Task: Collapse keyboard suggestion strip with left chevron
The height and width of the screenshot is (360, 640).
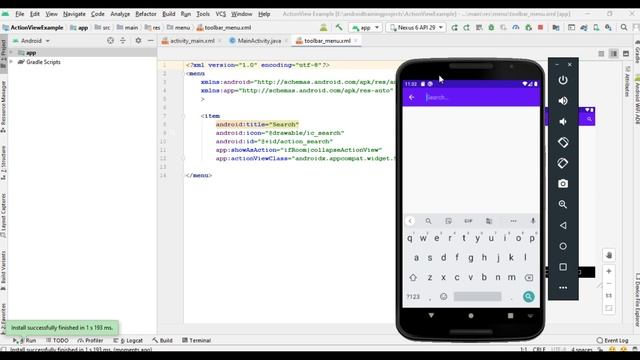Action: (410, 221)
